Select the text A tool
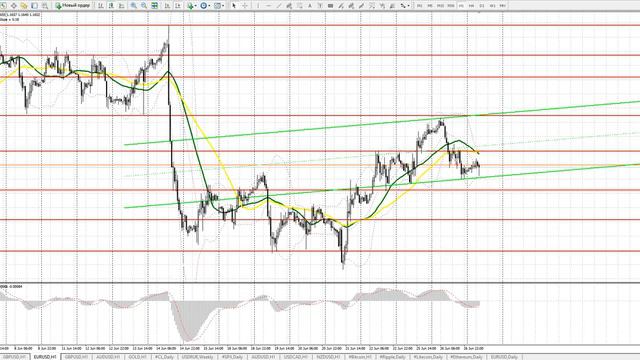The width and height of the screenshot is (640, 360). 310,6
